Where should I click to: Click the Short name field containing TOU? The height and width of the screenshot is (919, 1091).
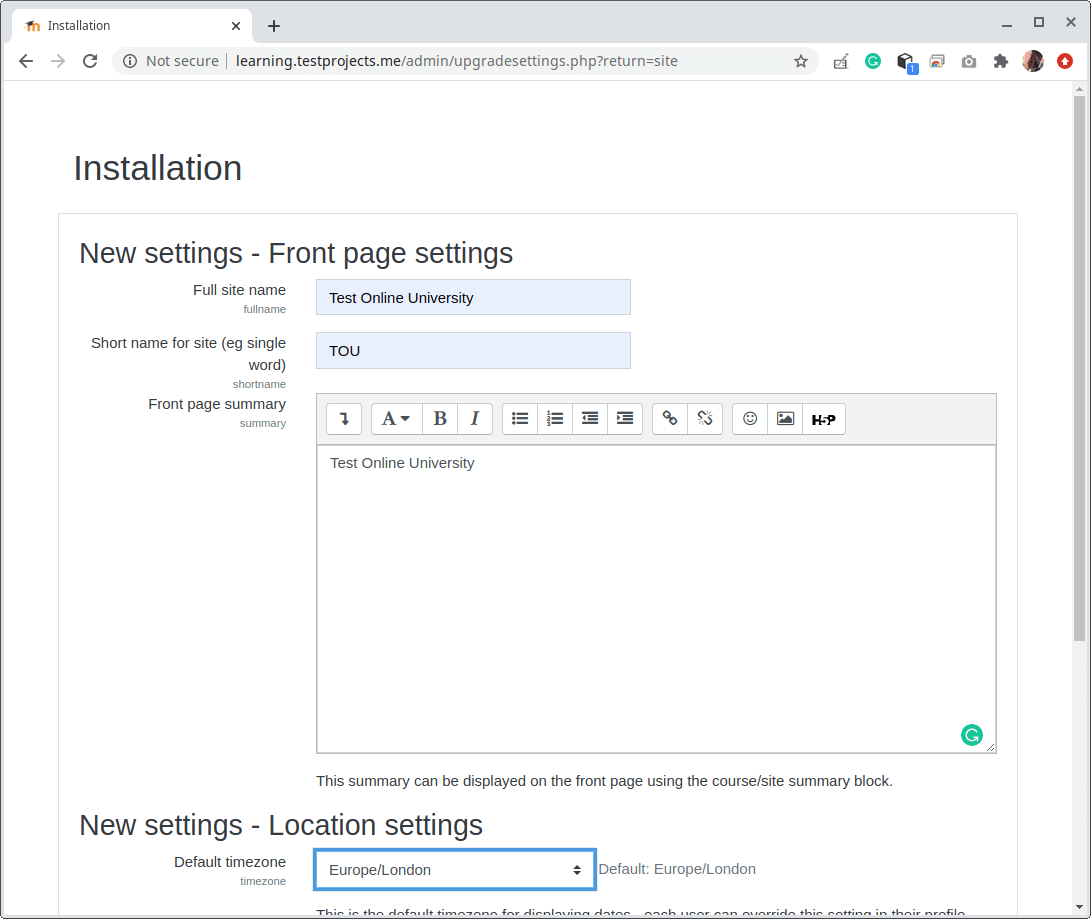tap(473, 351)
